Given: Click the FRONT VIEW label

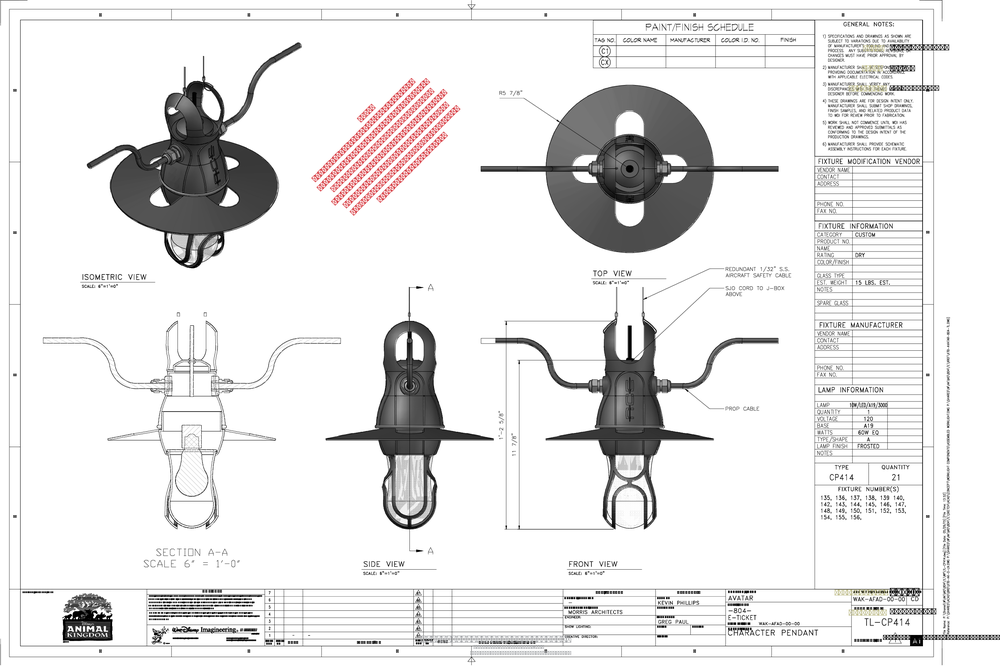Looking at the screenshot, I should pos(593,564).
